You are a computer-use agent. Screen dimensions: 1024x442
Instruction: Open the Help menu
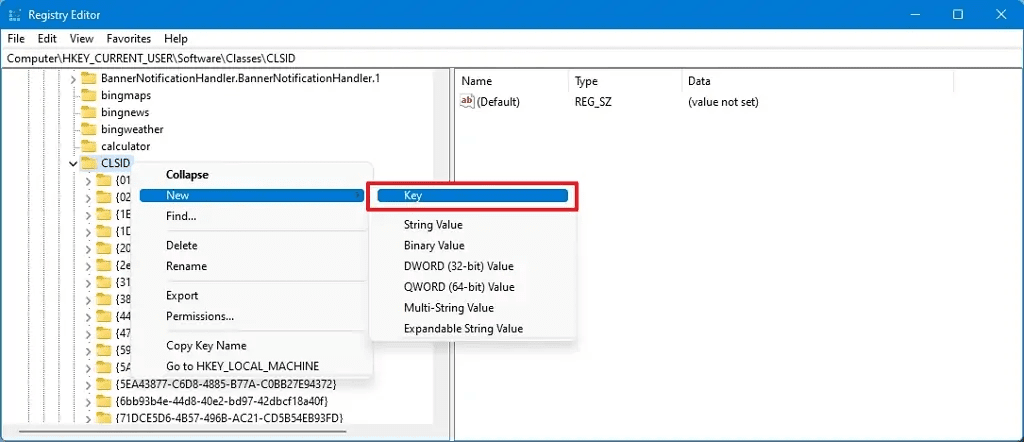pos(176,39)
